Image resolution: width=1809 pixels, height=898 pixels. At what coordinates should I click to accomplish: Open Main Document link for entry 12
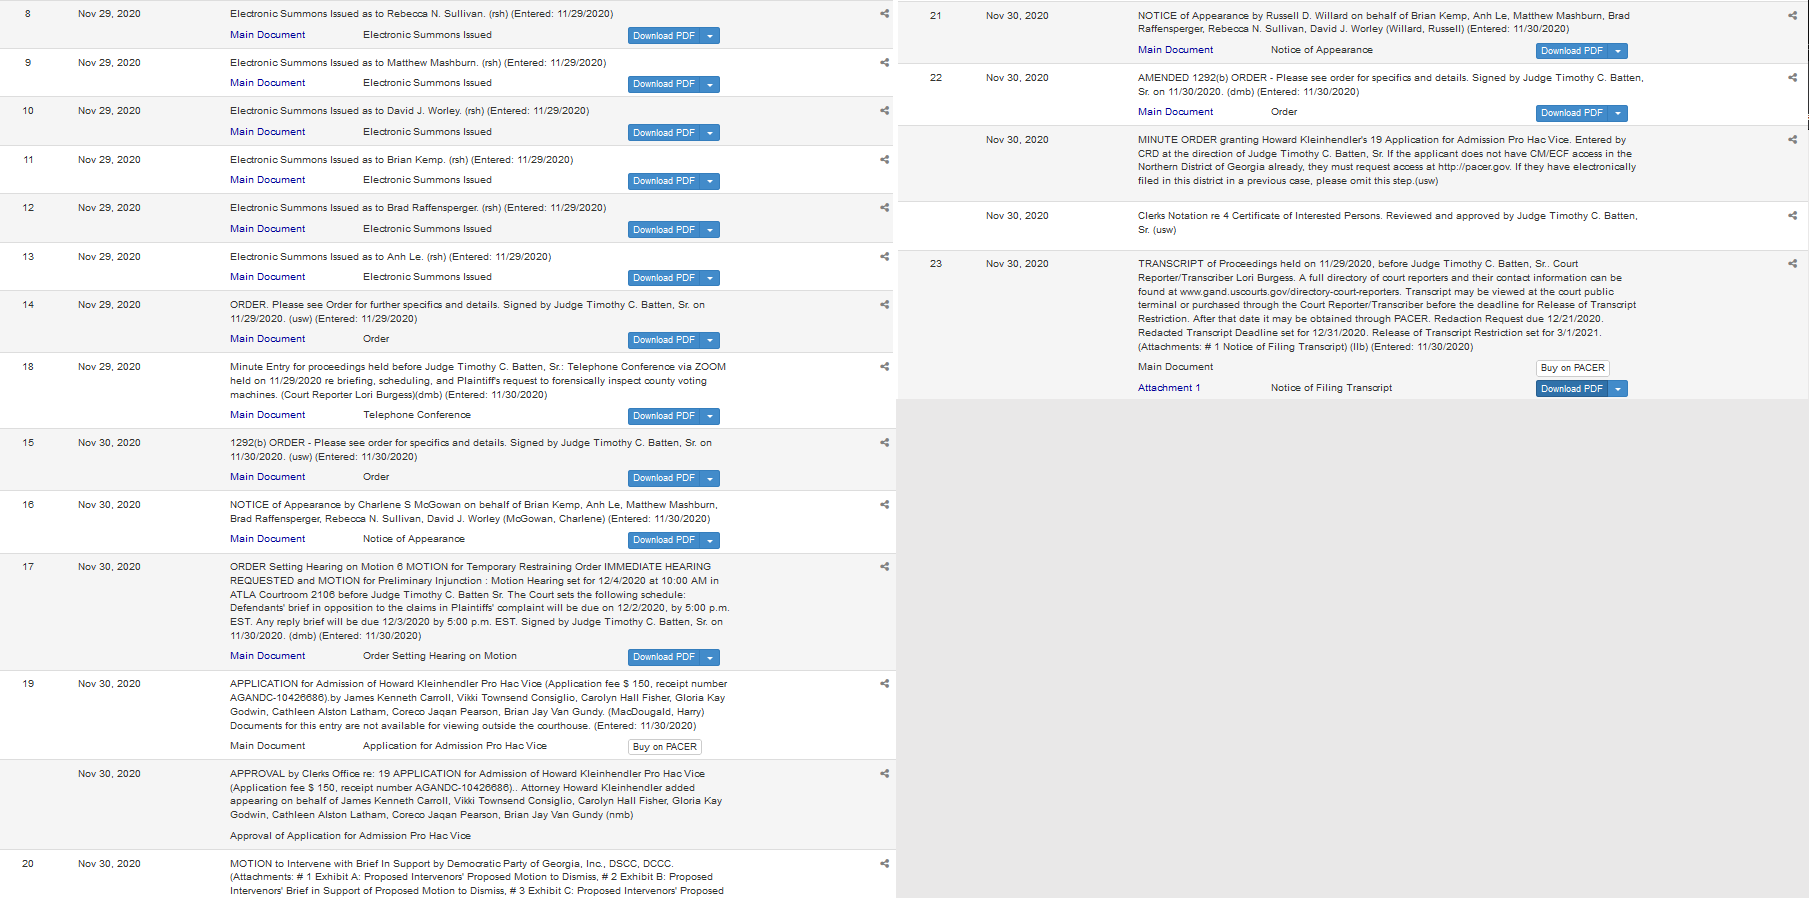pyautogui.click(x=268, y=229)
